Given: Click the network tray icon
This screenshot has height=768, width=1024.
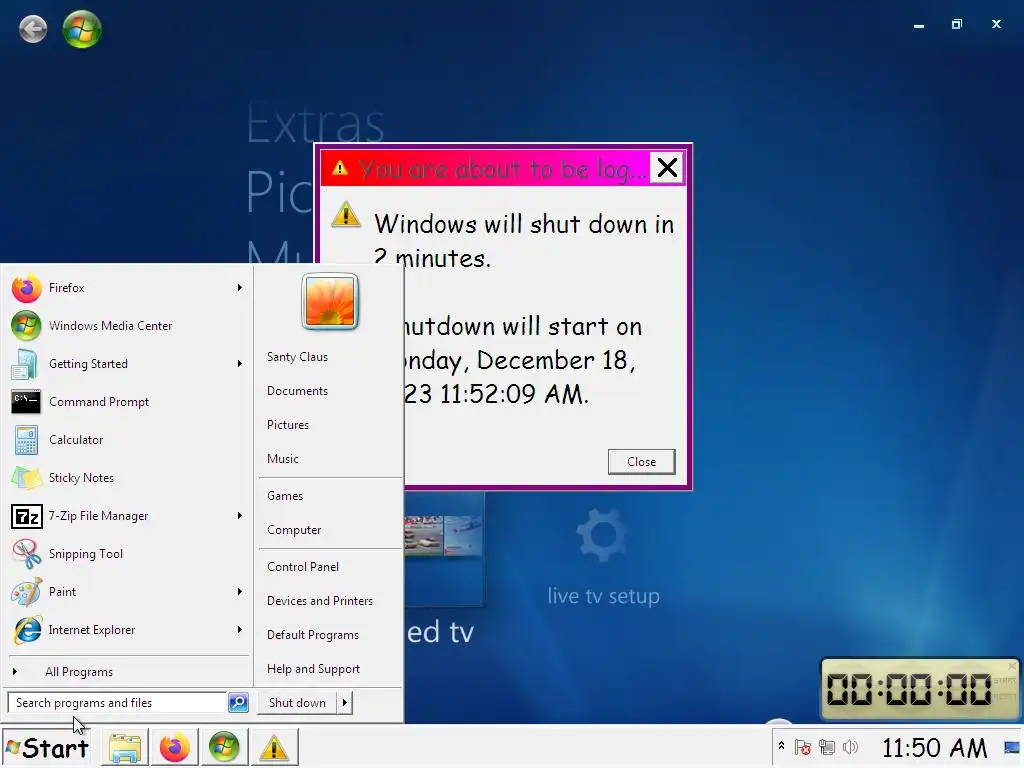Looking at the screenshot, I should (827, 747).
